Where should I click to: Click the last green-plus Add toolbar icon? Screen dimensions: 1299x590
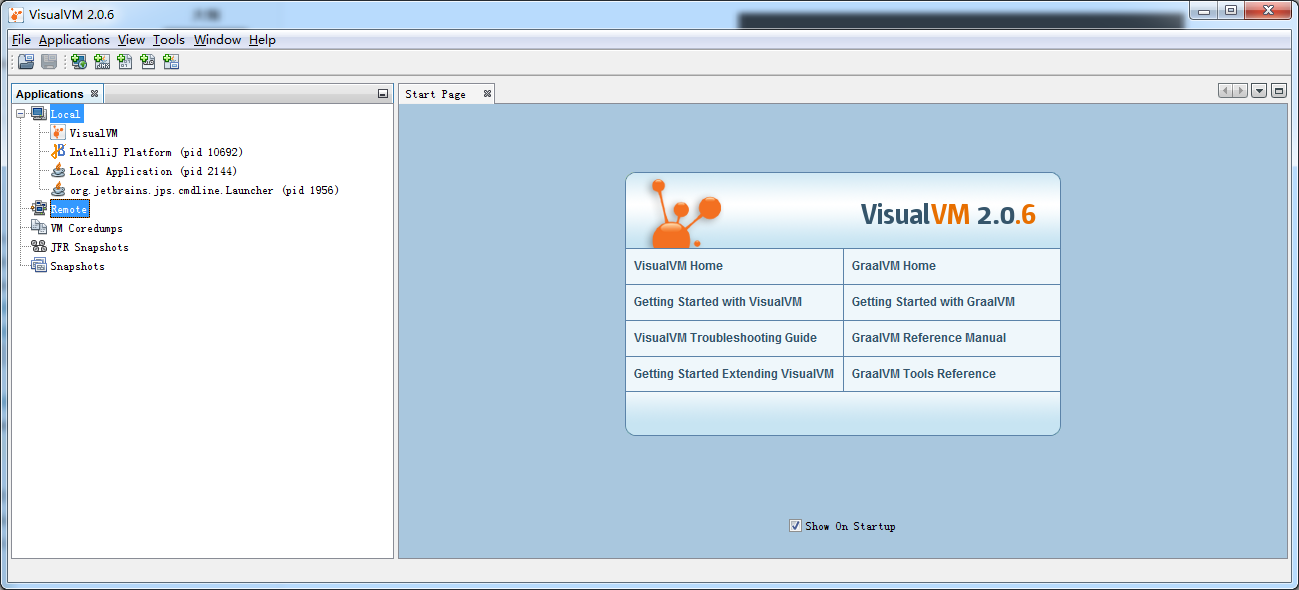click(171, 62)
